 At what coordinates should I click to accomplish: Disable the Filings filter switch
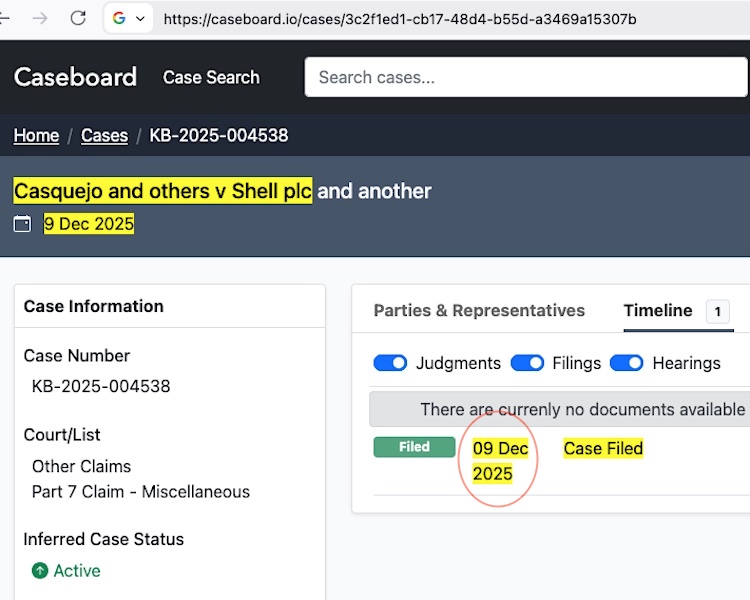tap(527, 363)
